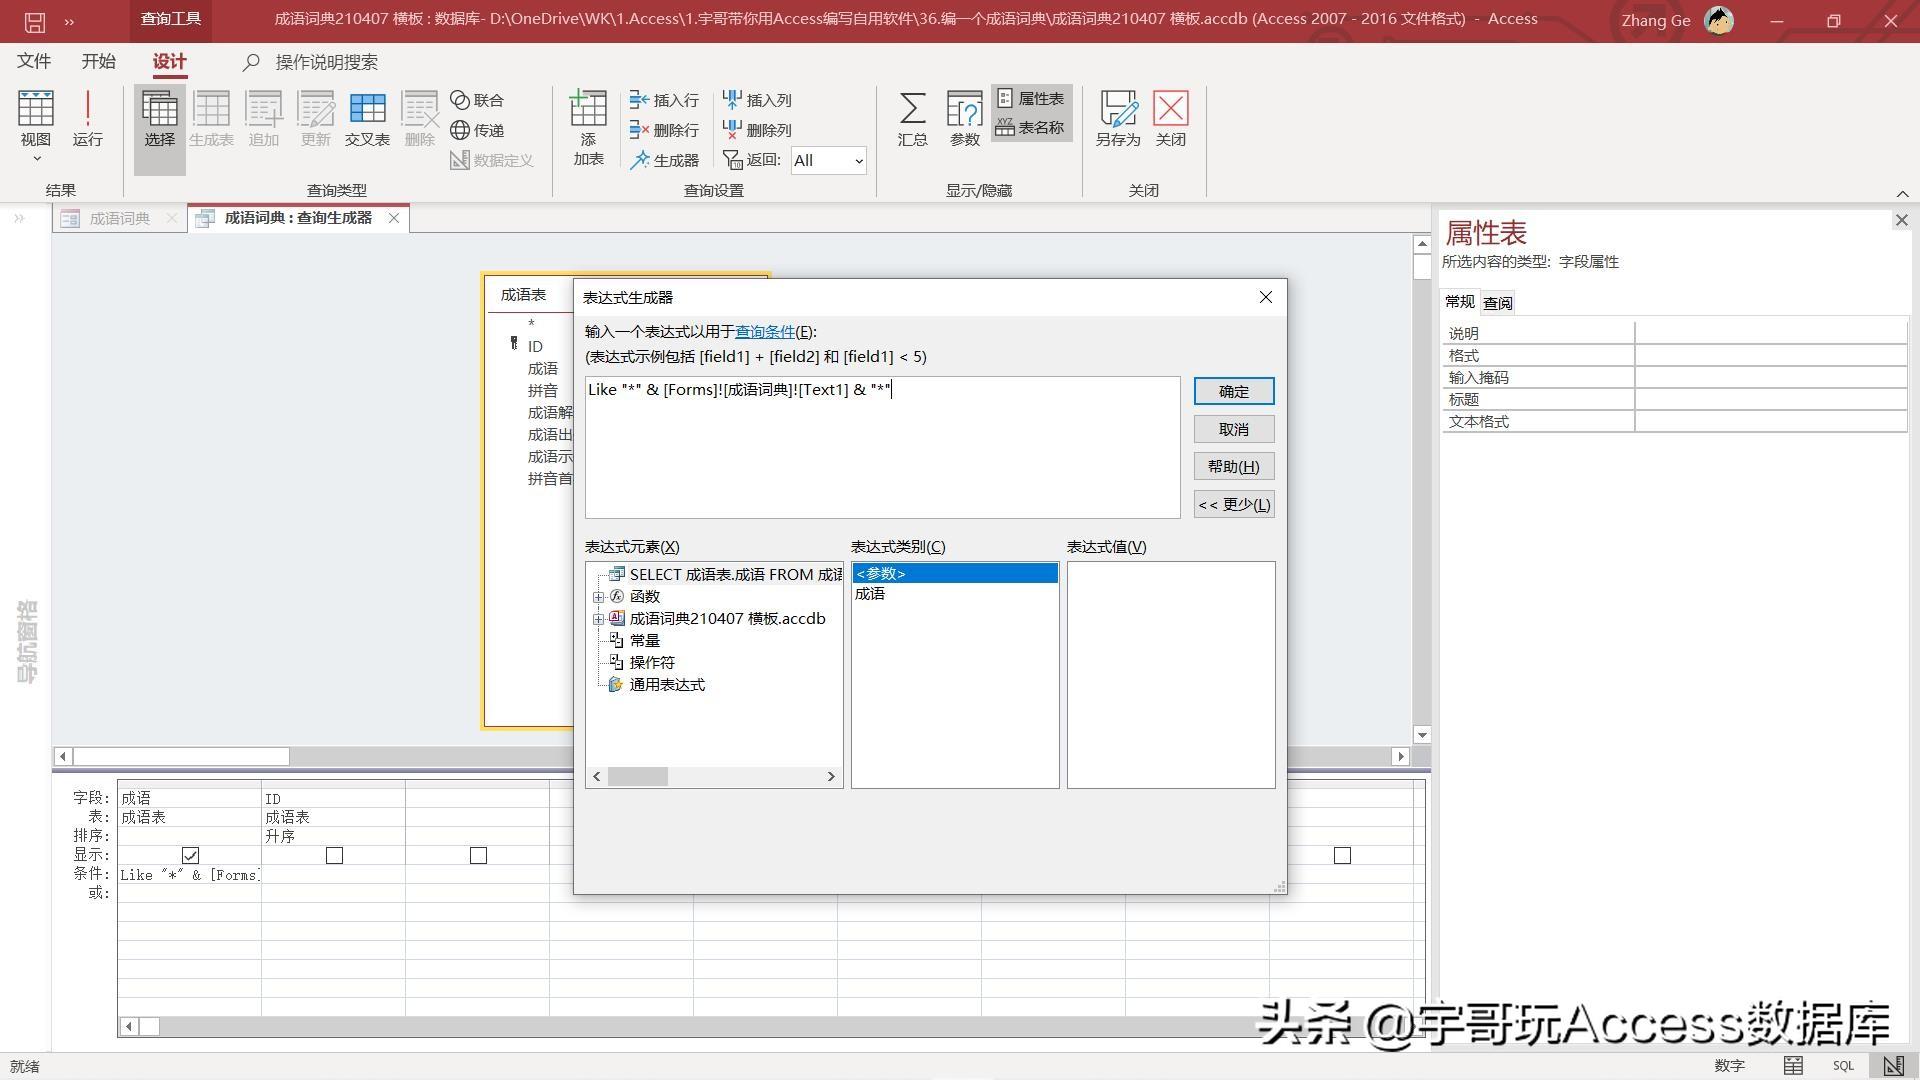Expand the 成语词典210407 横板.accdb tree node

pyautogui.click(x=598, y=619)
